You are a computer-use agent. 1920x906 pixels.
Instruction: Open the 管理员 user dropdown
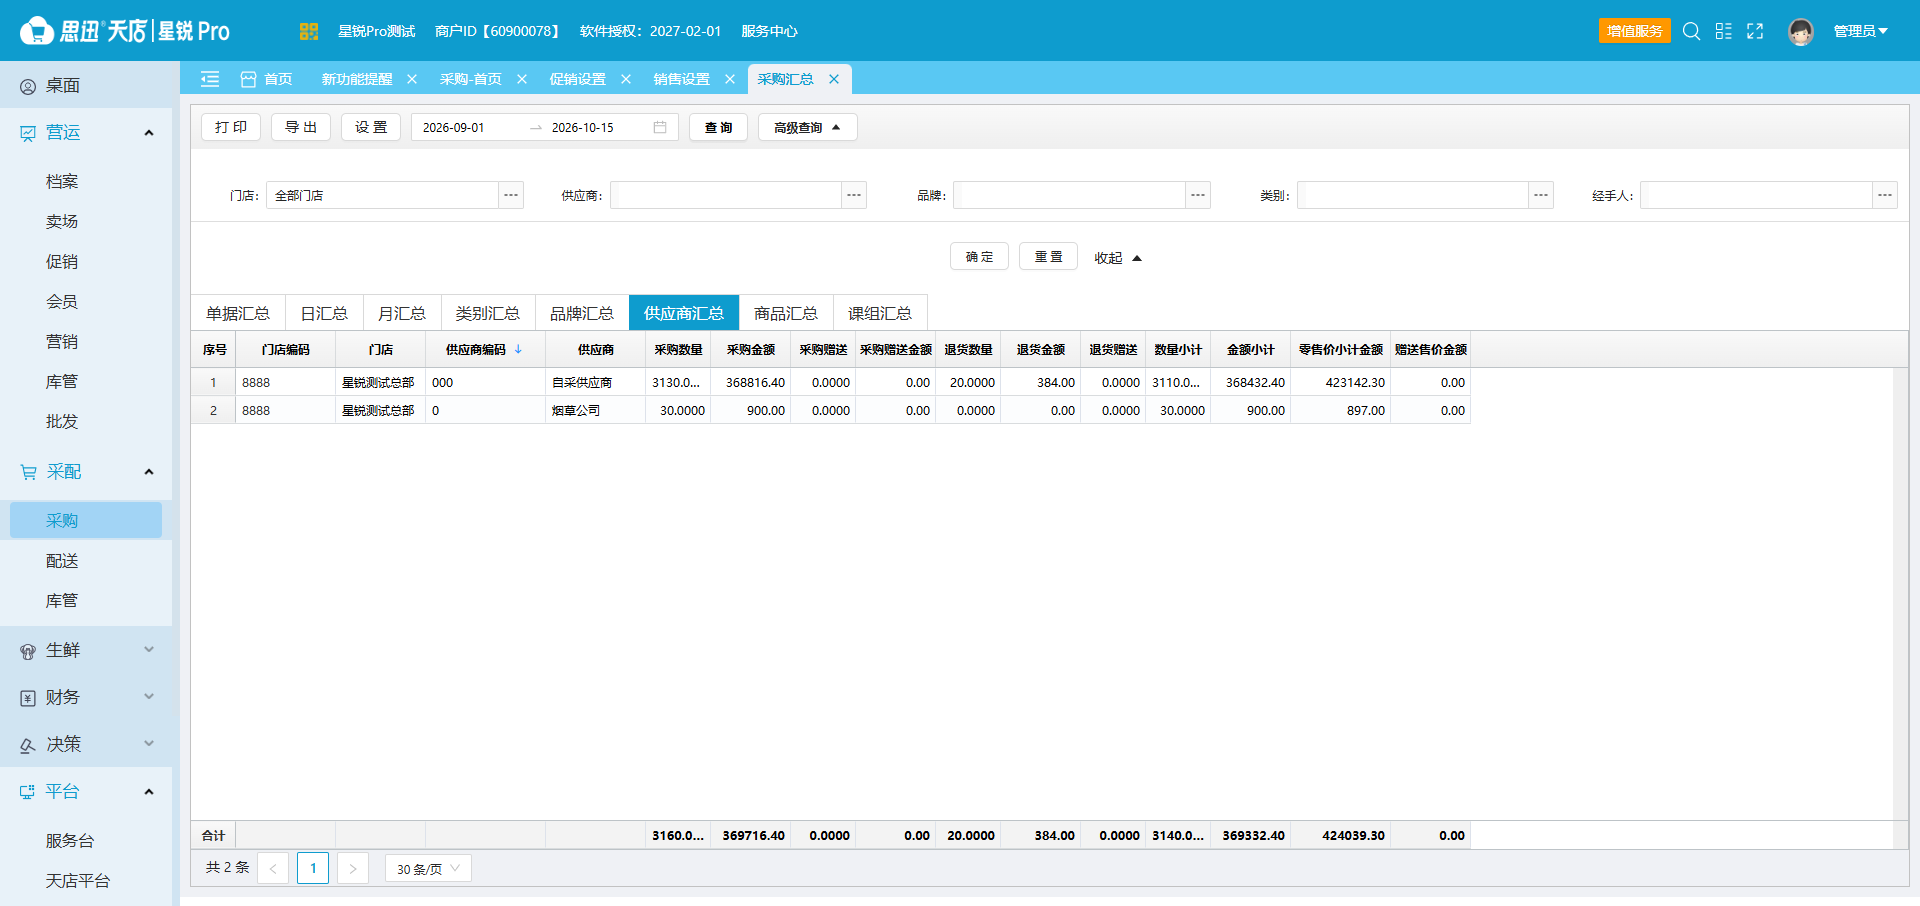coord(1860,31)
